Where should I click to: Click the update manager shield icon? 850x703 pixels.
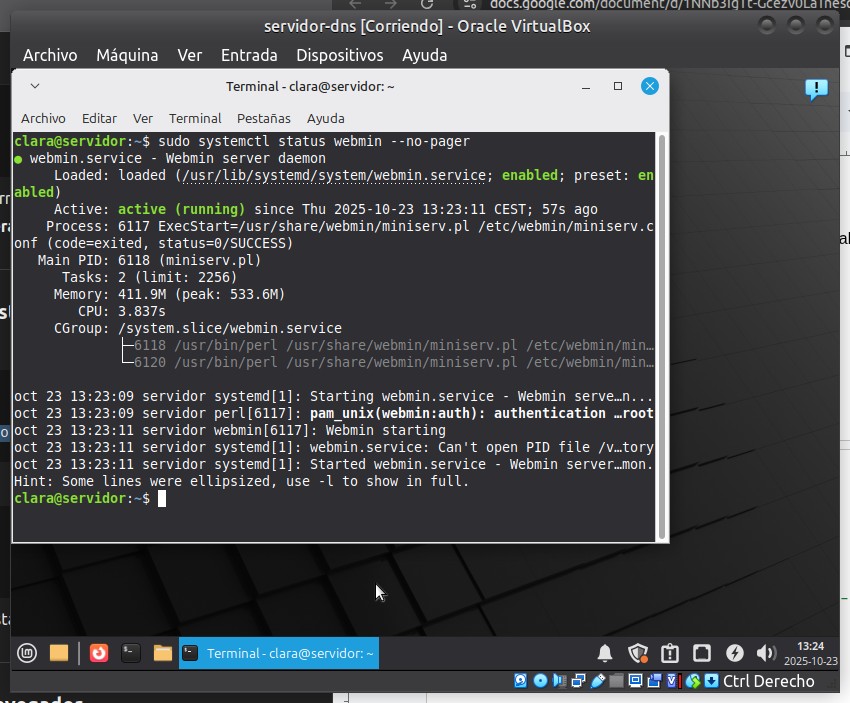coord(637,653)
